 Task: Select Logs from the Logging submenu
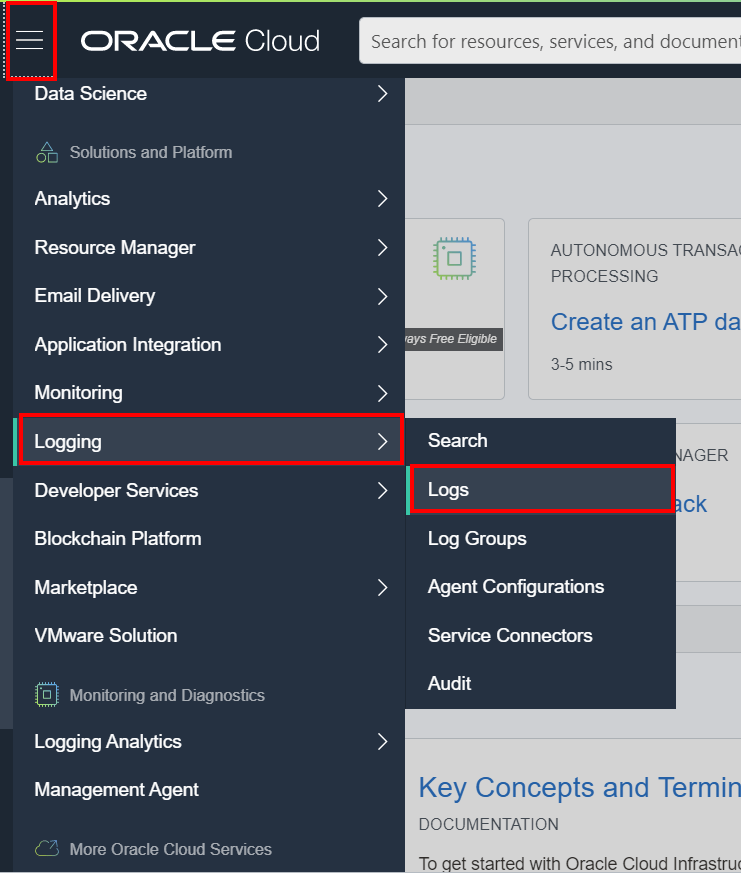[448, 490]
